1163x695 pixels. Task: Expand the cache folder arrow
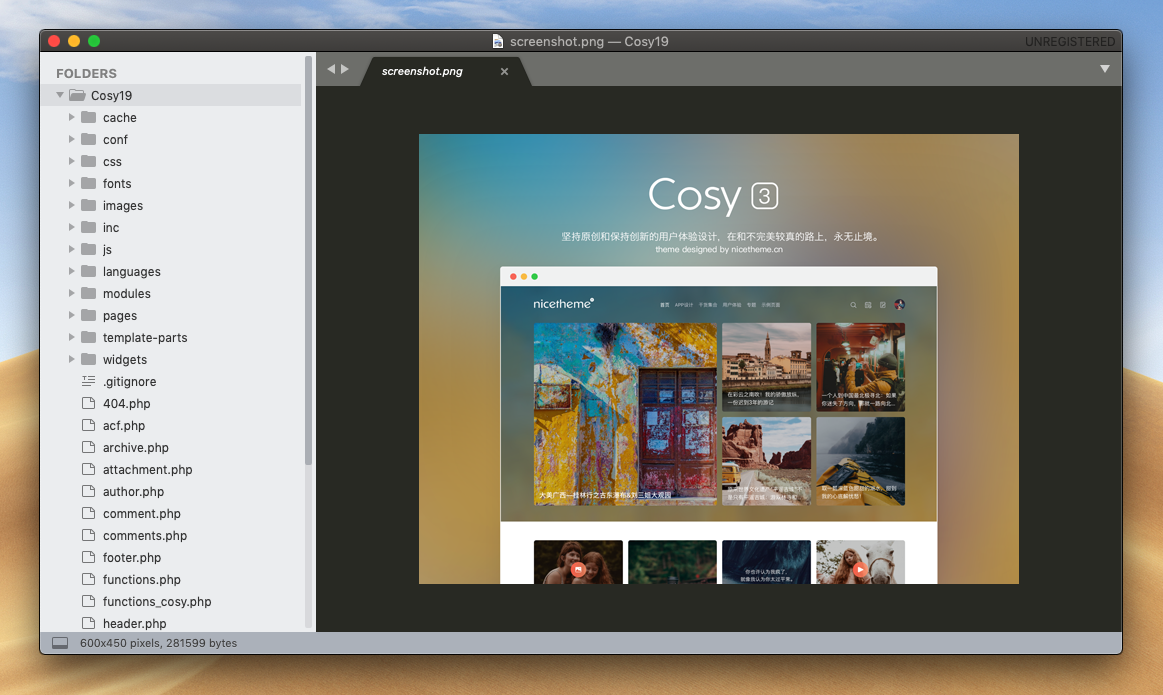coord(72,117)
